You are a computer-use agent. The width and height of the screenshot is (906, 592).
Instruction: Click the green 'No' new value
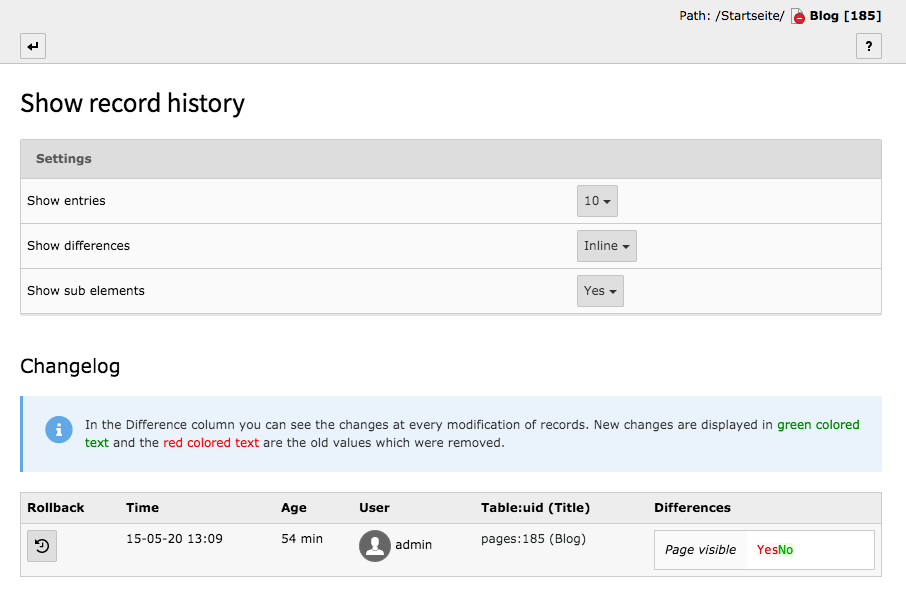[786, 550]
